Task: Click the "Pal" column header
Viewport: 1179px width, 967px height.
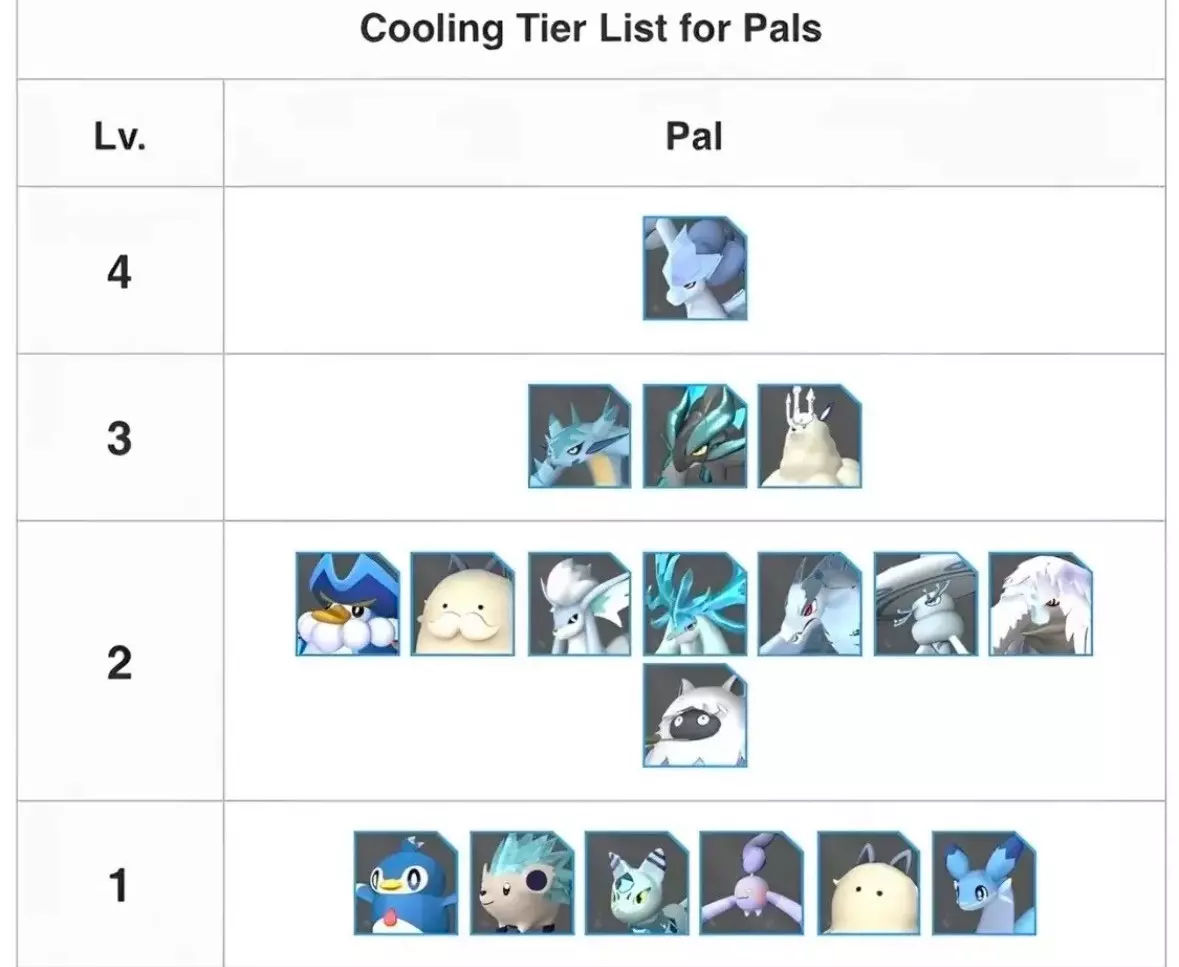Action: point(694,135)
